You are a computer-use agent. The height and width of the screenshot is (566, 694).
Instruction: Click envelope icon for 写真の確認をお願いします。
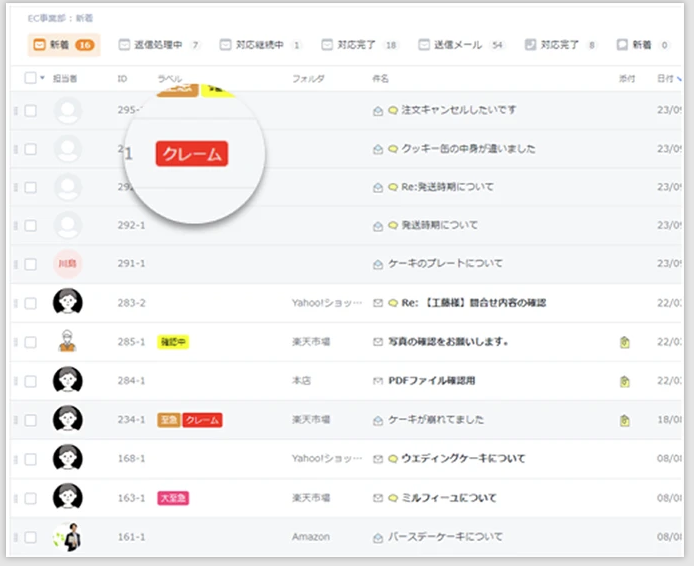coord(378,342)
